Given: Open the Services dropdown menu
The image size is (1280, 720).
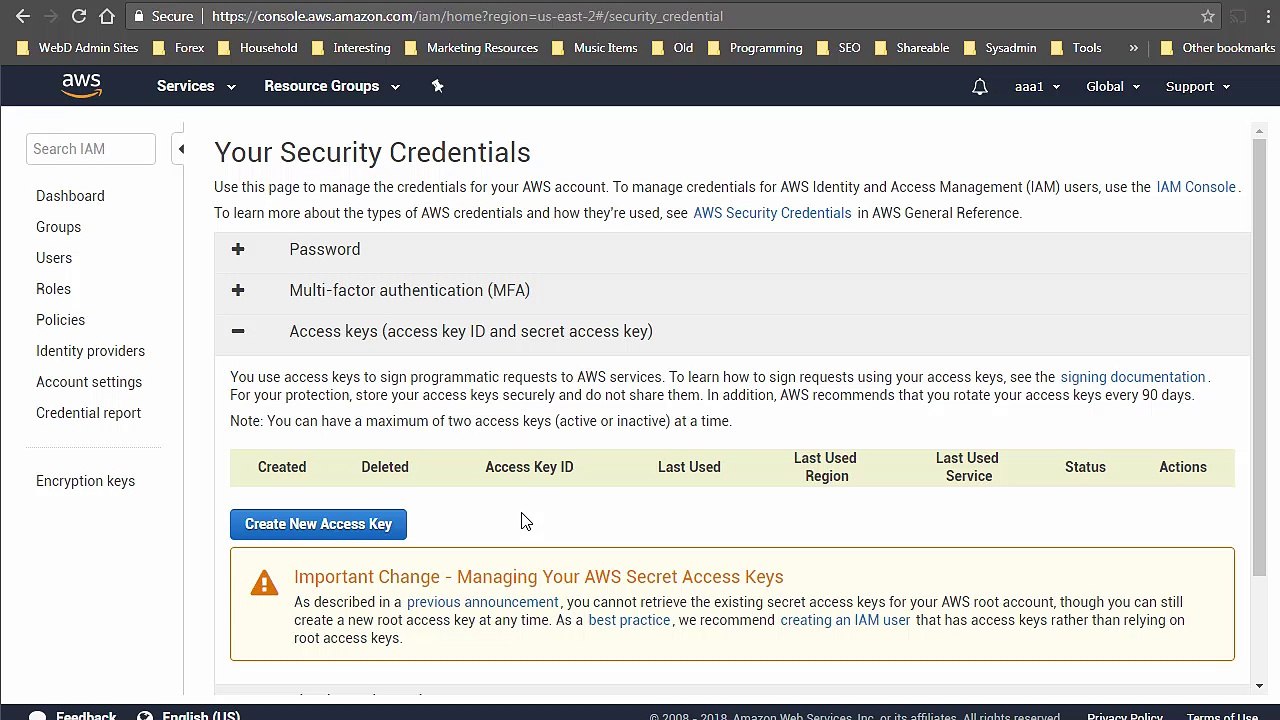Looking at the screenshot, I should click(196, 86).
